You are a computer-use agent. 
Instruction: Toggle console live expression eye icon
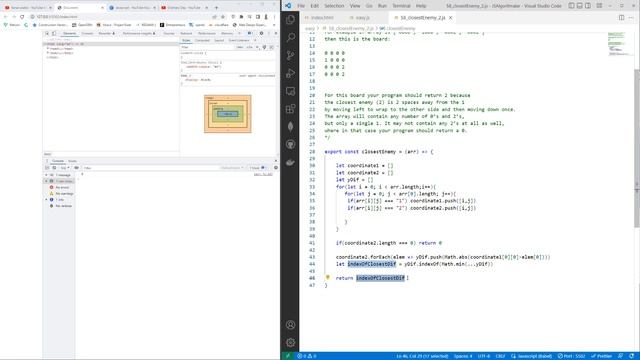pos(76,168)
